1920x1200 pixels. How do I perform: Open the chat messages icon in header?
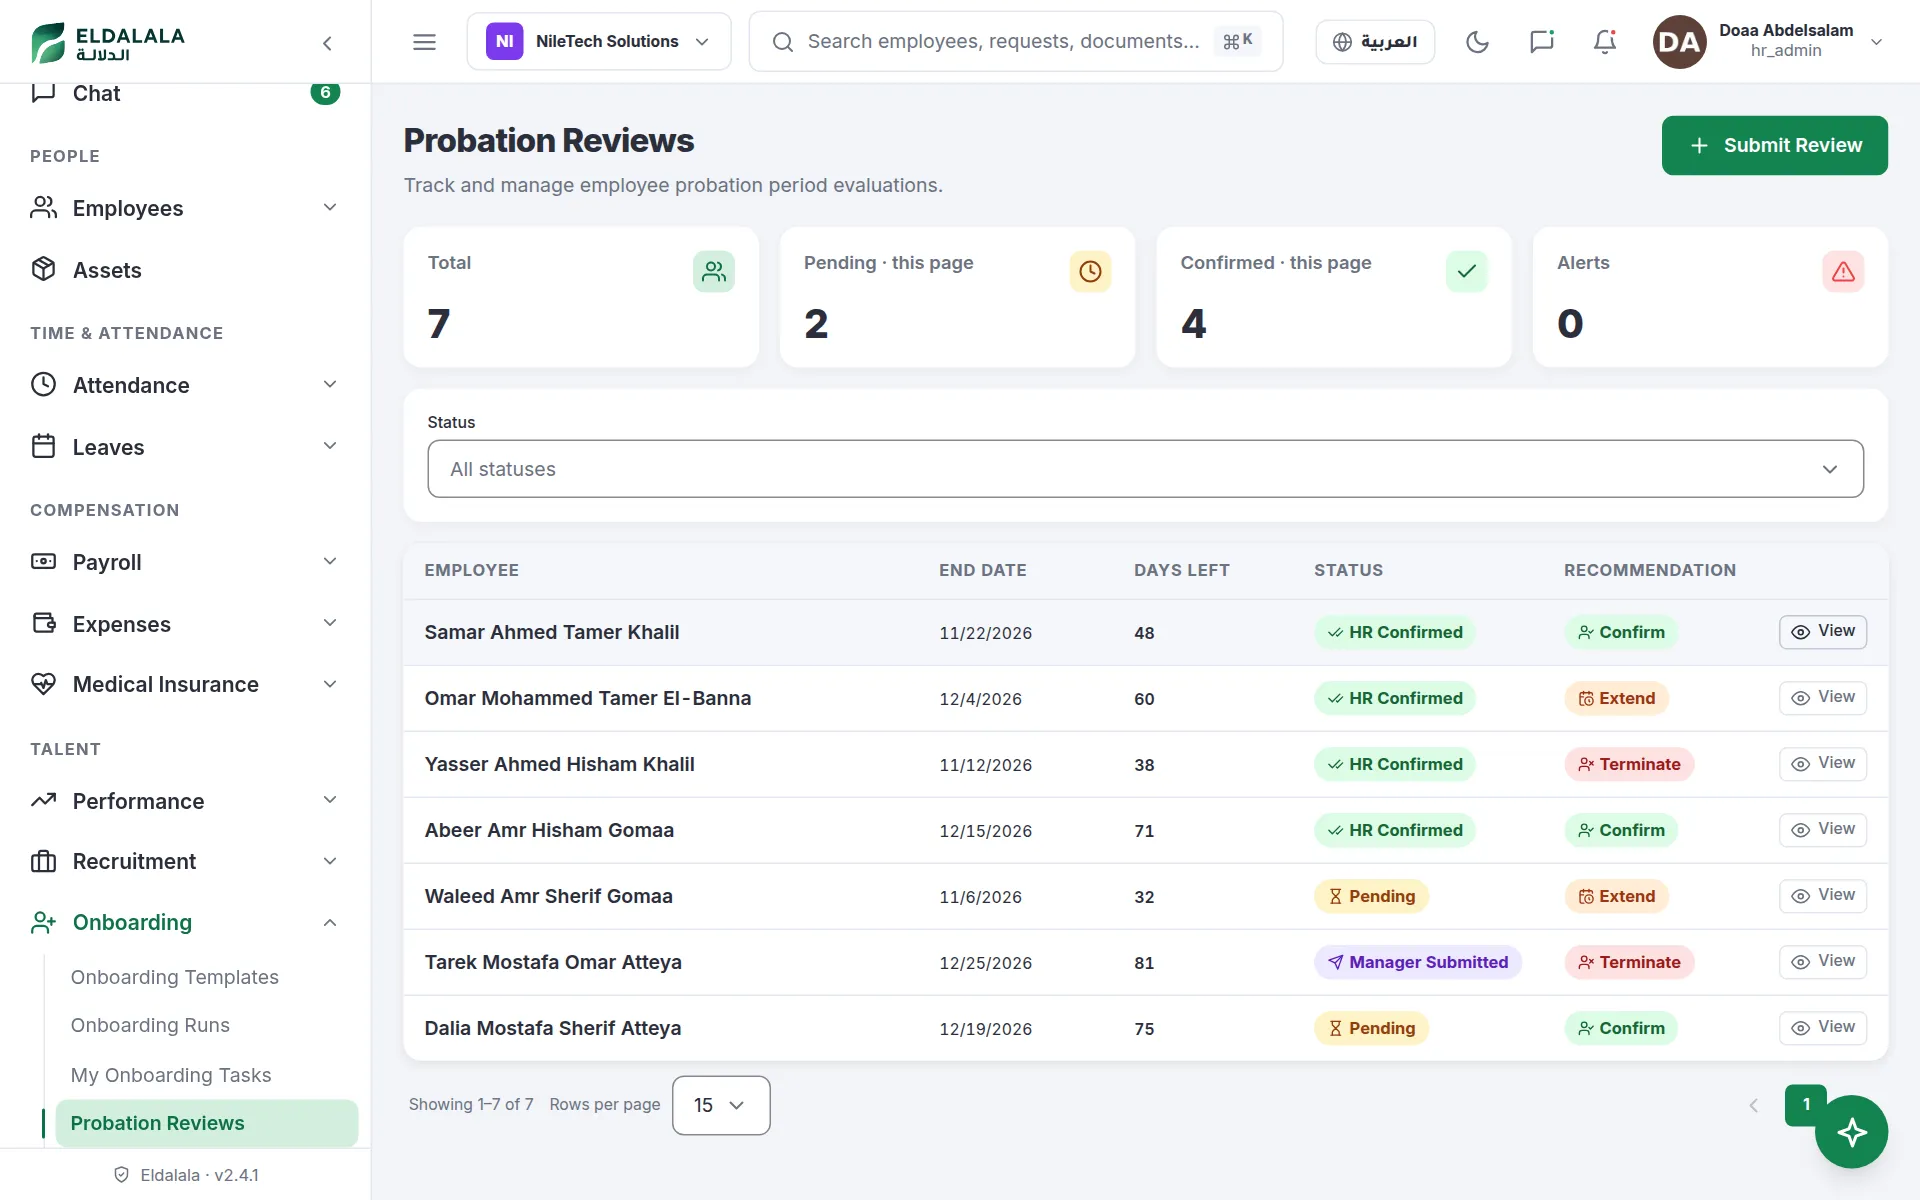1541,42
